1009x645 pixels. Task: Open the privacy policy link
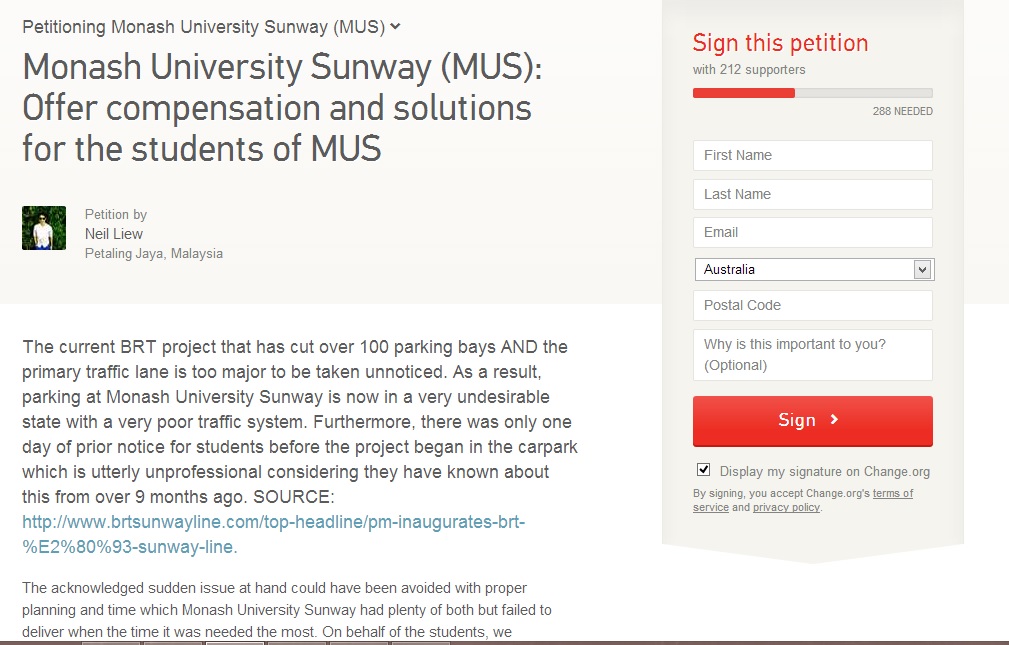click(786, 507)
